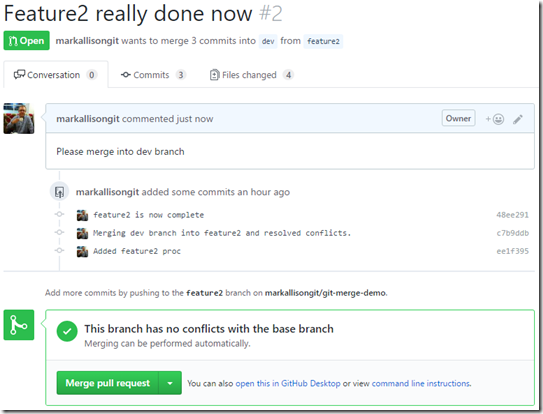Viewport: 543px width, 414px height.
Task: Open commit hash c7b9ddb
Action: coord(513,233)
